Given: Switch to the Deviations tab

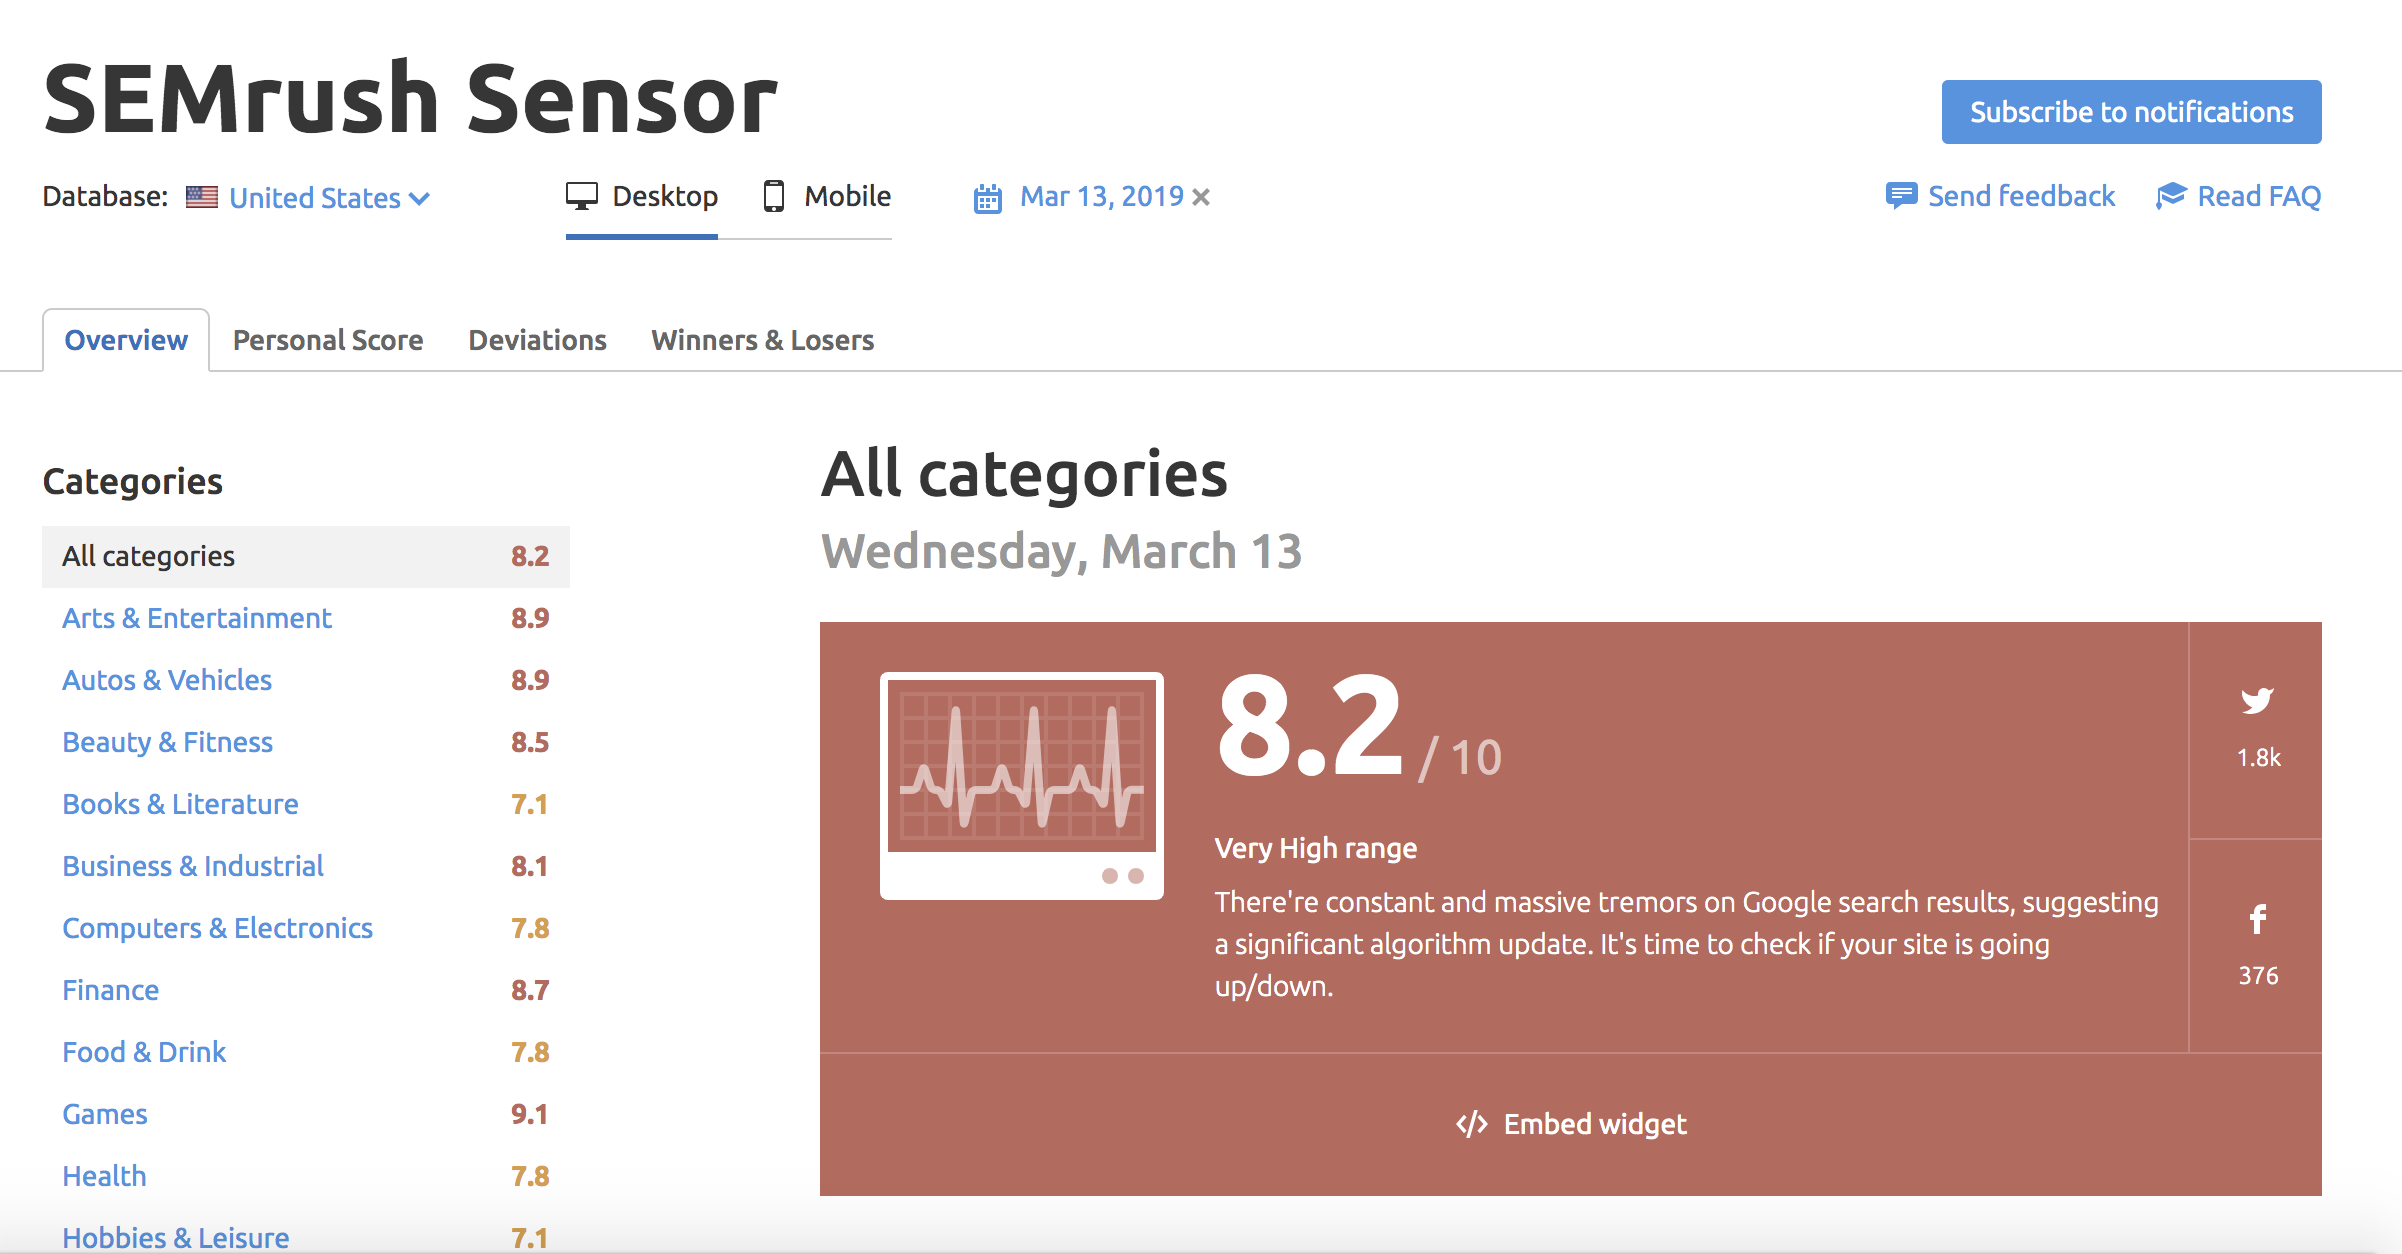Looking at the screenshot, I should [538, 340].
